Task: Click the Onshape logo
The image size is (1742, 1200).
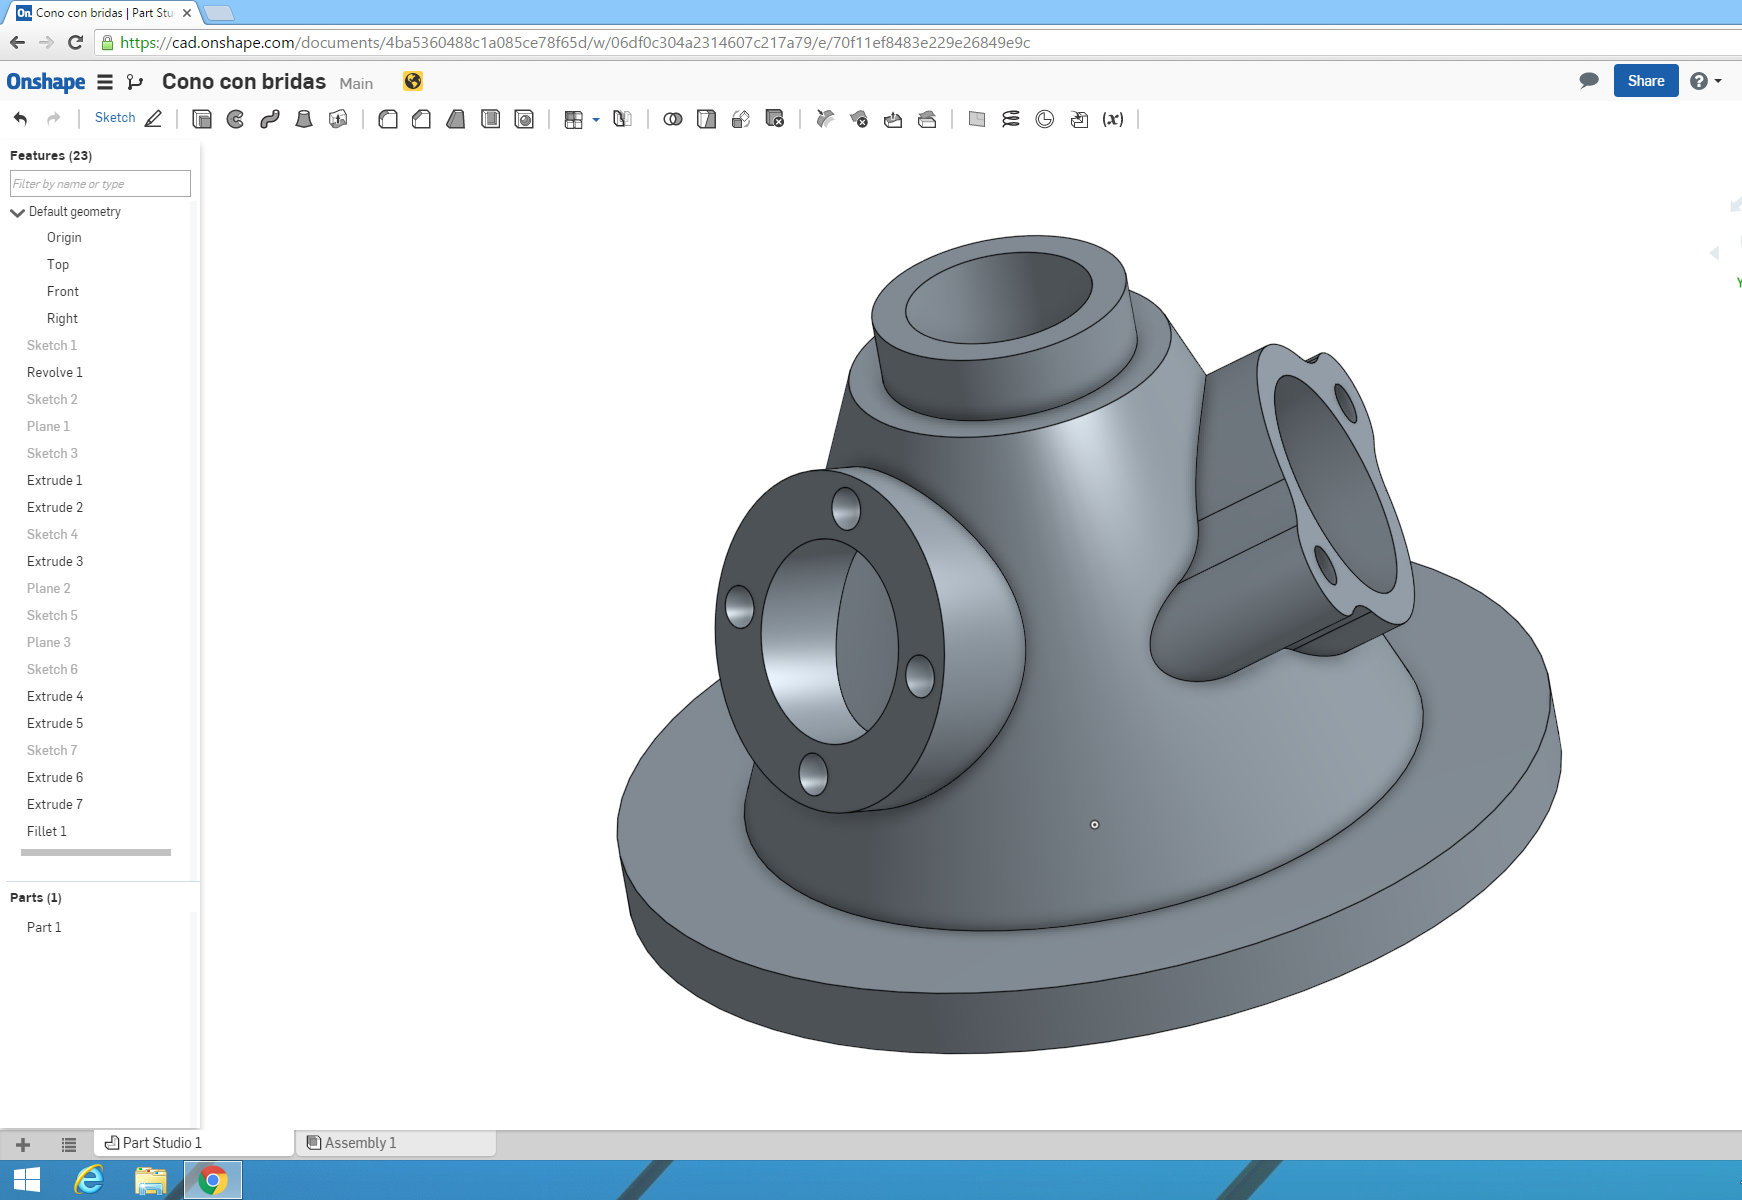Action: coord(46,82)
